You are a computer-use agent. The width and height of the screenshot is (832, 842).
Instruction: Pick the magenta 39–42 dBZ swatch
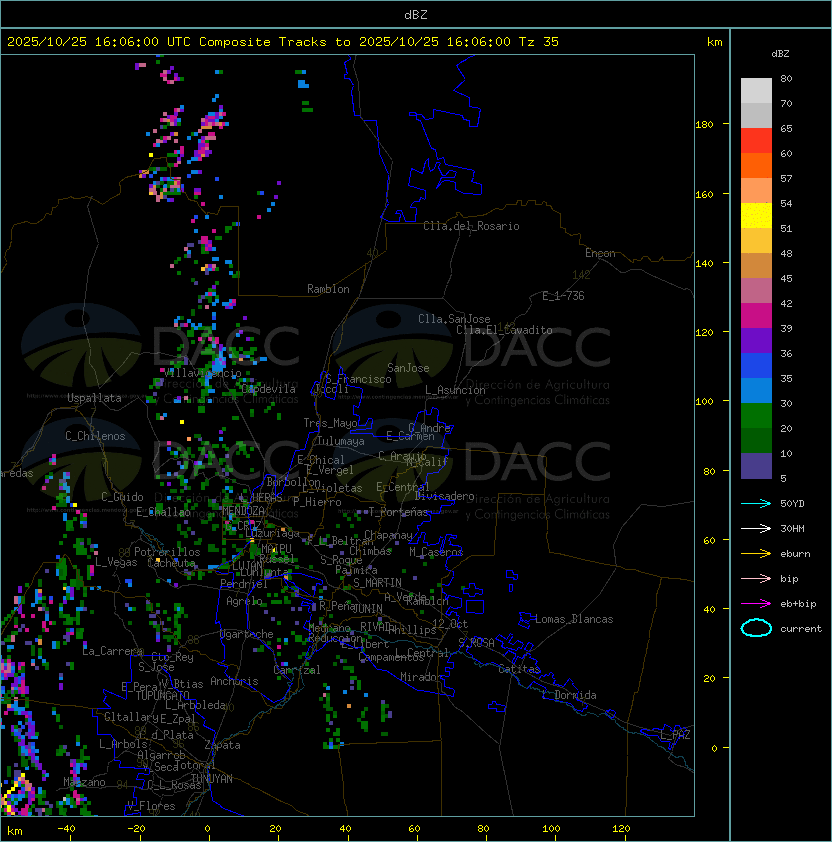(756, 316)
